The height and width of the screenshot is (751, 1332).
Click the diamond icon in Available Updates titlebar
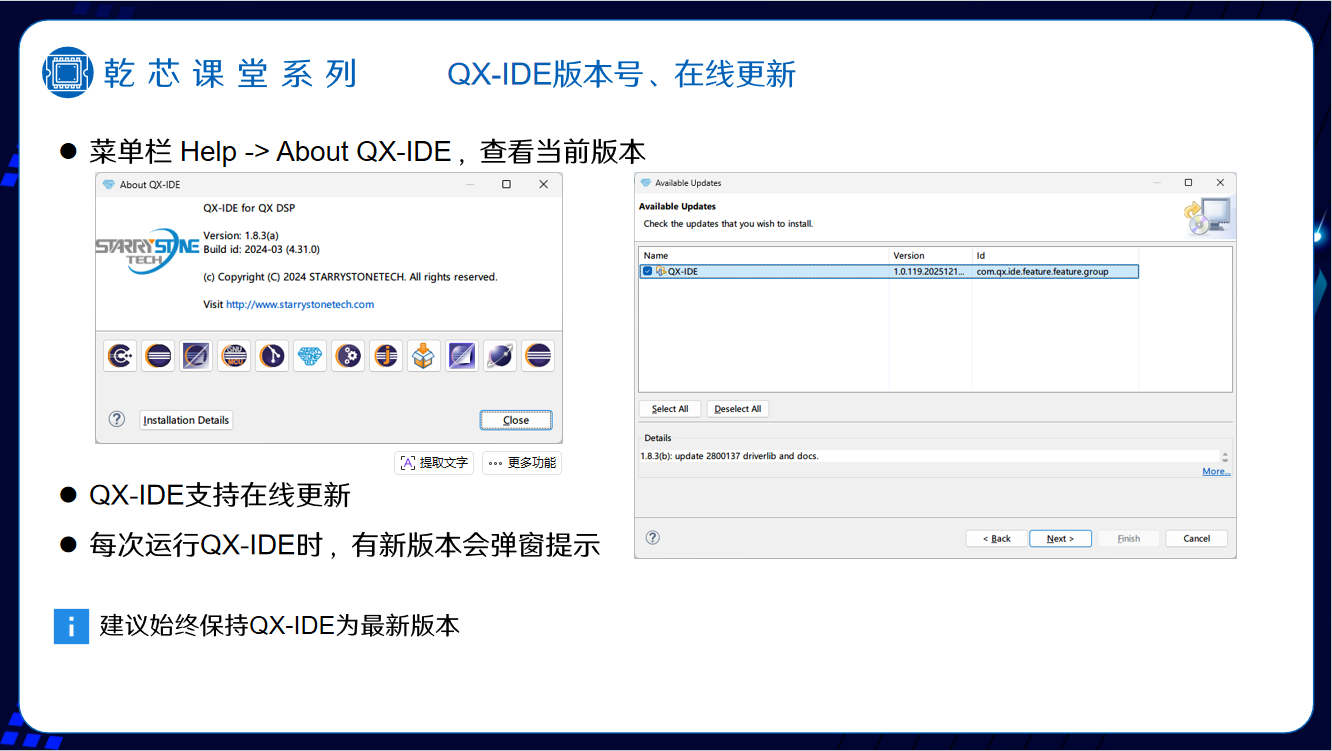(646, 183)
